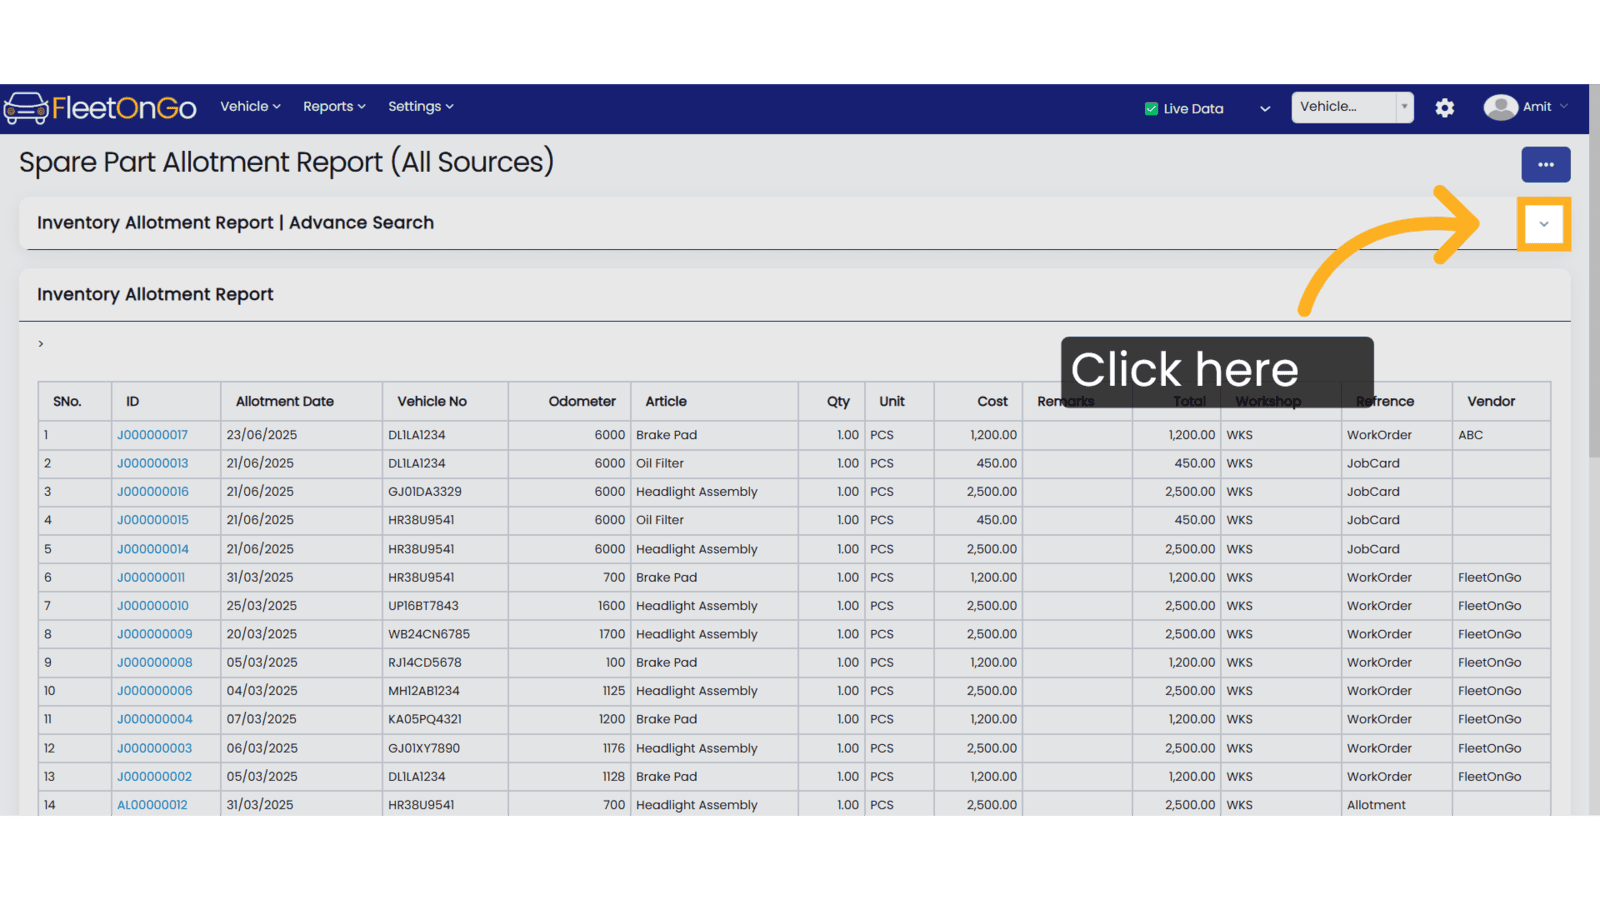Open job J000000011 link
Viewport: 1600px width, 900px height.
pyautogui.click(x=151, y=578)
